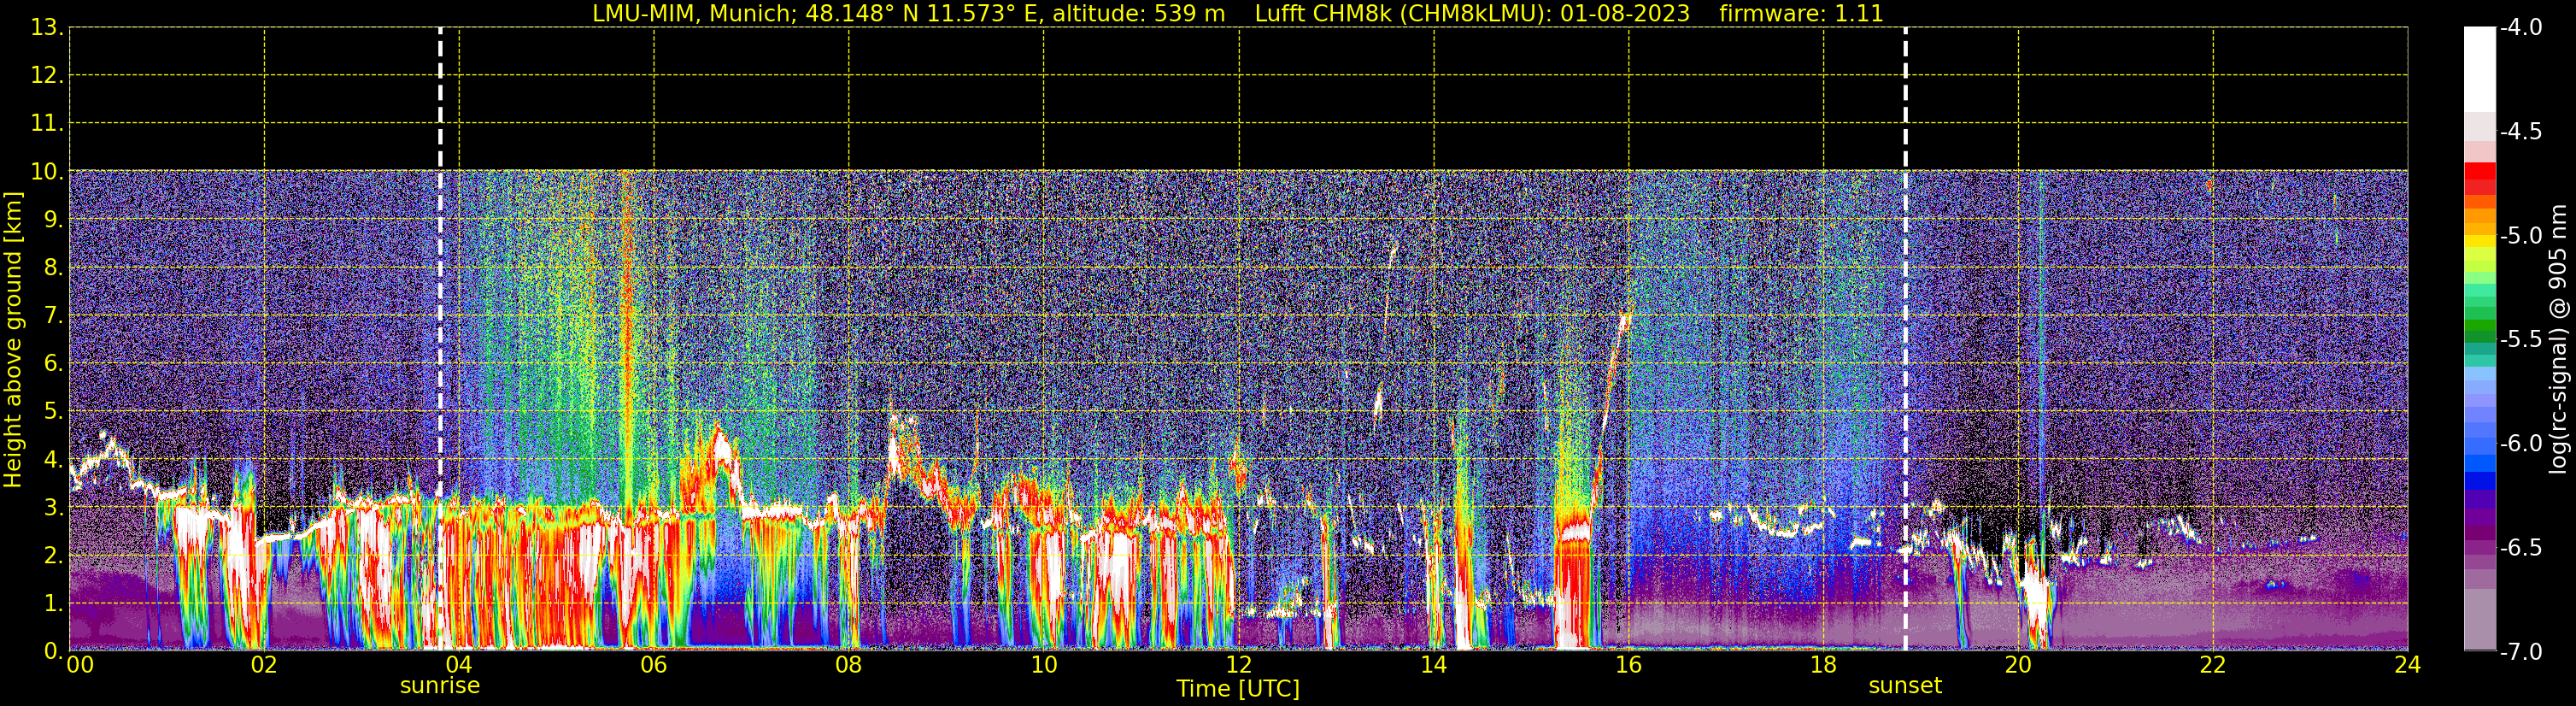Click 'firmware: 1.11' in the title

click(1801, 14)
